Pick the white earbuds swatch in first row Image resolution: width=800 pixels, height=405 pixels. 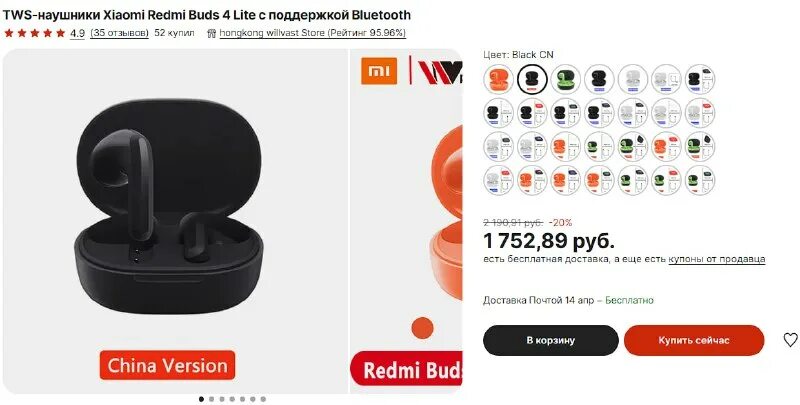tap(633, 80)
